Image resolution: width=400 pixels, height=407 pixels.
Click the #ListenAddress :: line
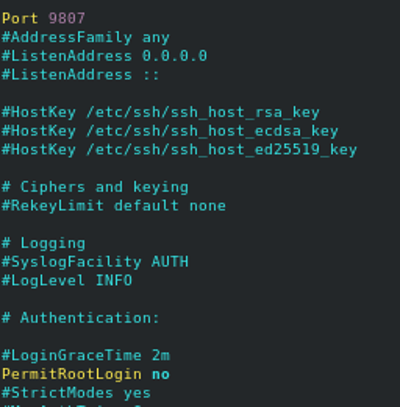coord(80,74)
